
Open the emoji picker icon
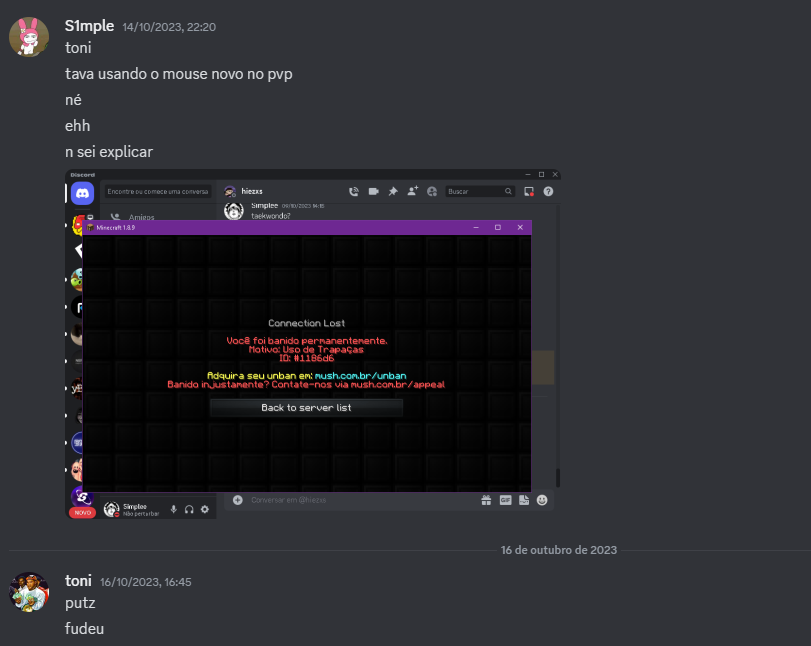tap(542, 500)
